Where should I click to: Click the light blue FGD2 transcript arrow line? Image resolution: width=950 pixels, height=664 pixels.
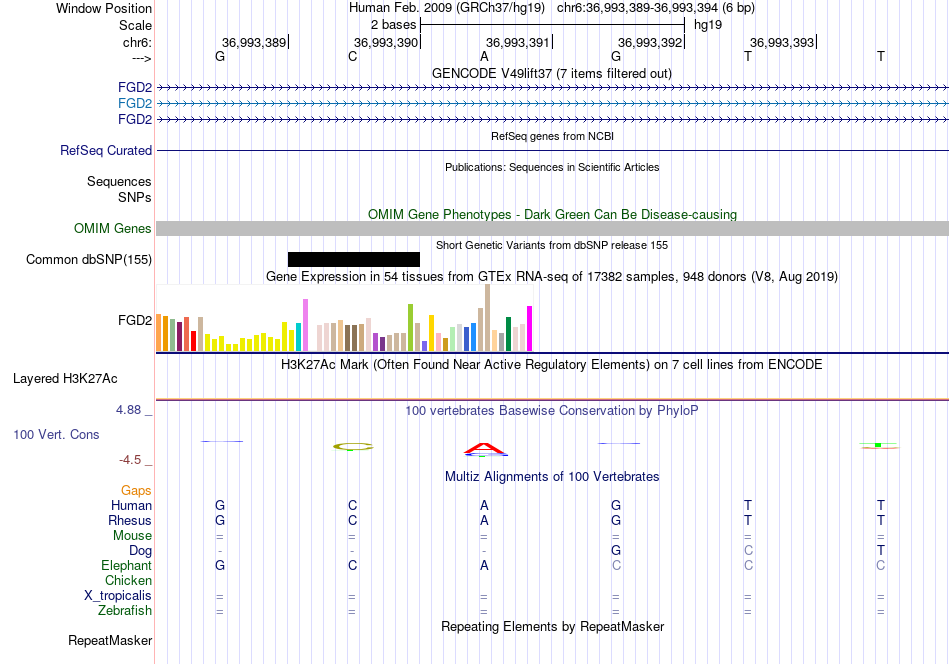click(552, 104)
